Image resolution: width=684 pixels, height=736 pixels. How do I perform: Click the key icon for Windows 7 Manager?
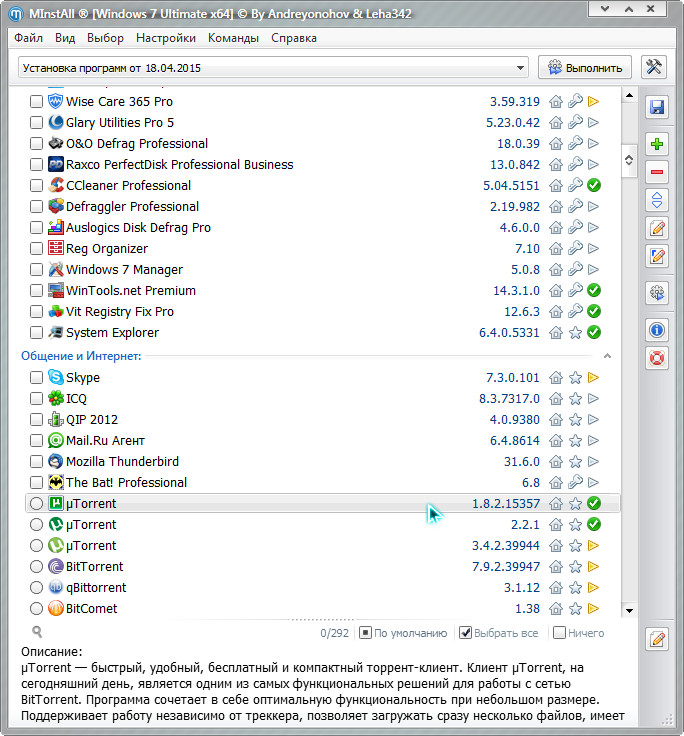pyautogui.click(x=575, y=269)
